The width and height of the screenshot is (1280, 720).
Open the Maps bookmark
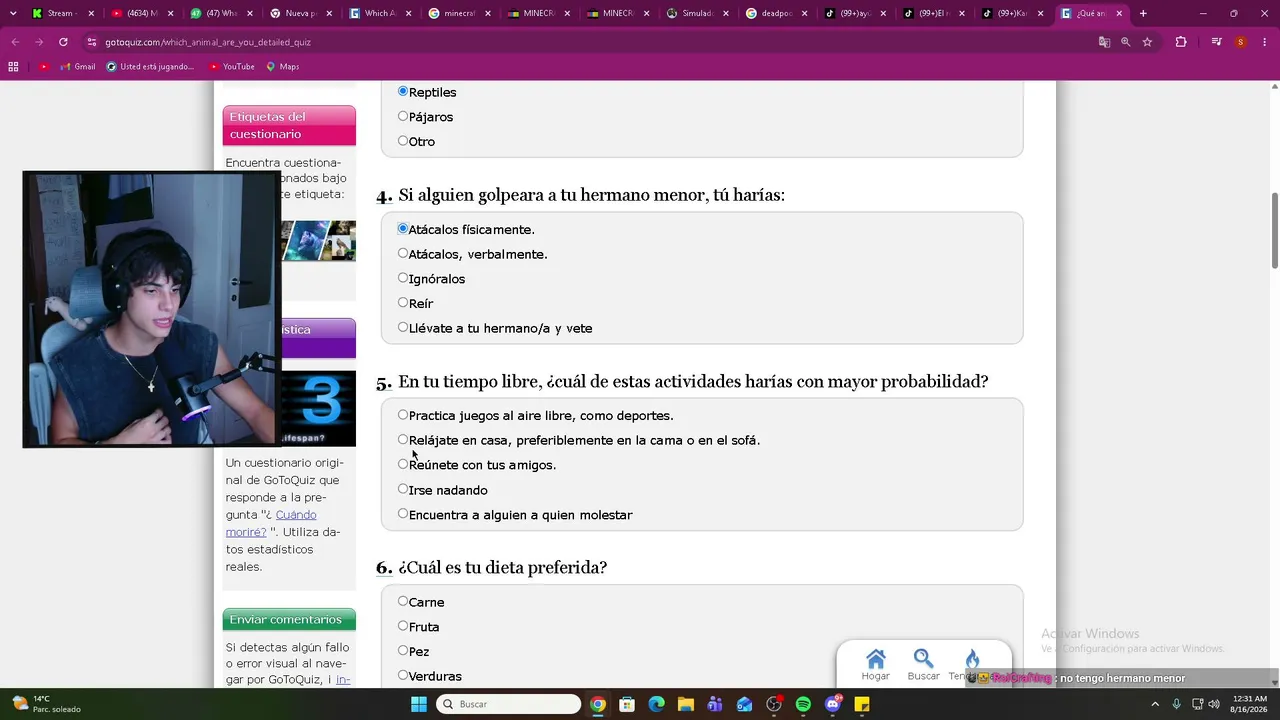[283, 67]
